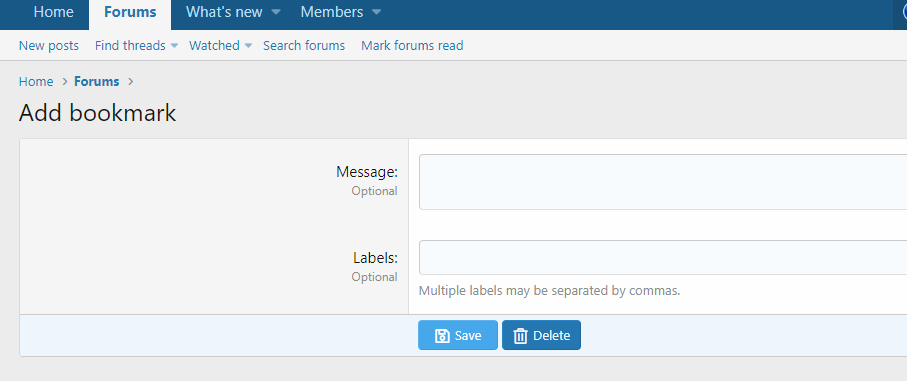Screen dimensions: 907x381
Task: Expand the Find threads dropdown arrow
Action: click(174, 46)
